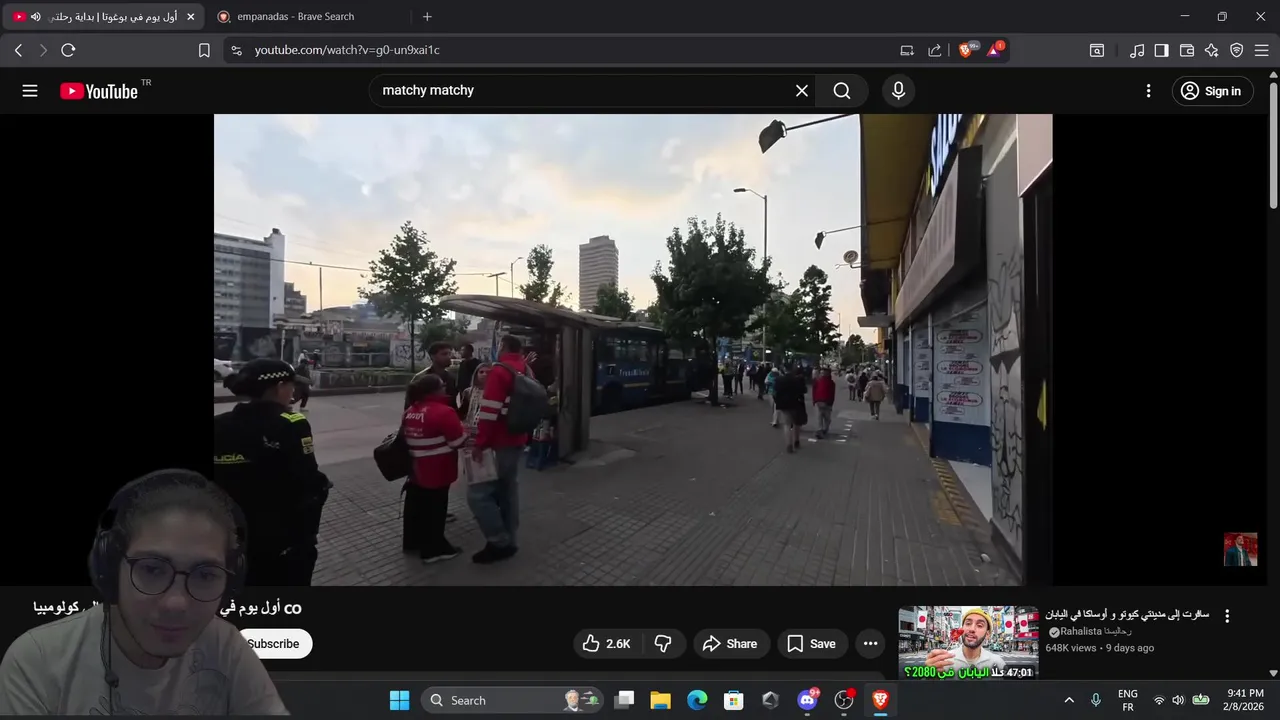This screenshot has height=720, width=1280.
Task: Click the channel watermark in the video
Action: 1240,550
